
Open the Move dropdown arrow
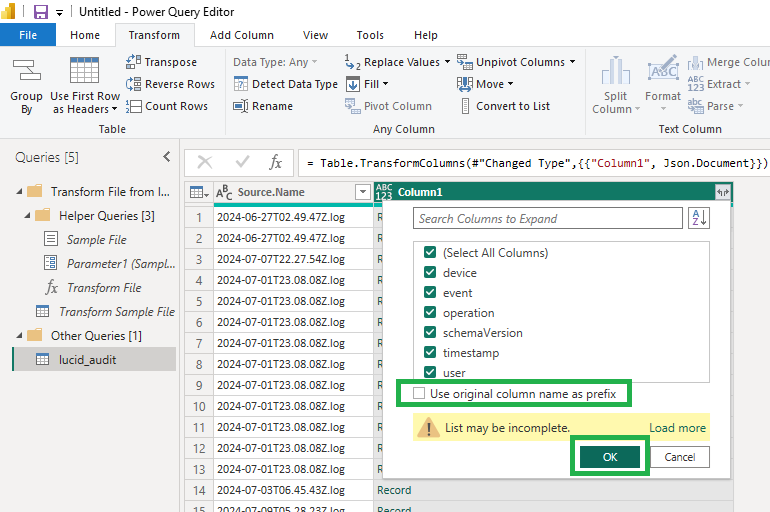tap(511, 84)
